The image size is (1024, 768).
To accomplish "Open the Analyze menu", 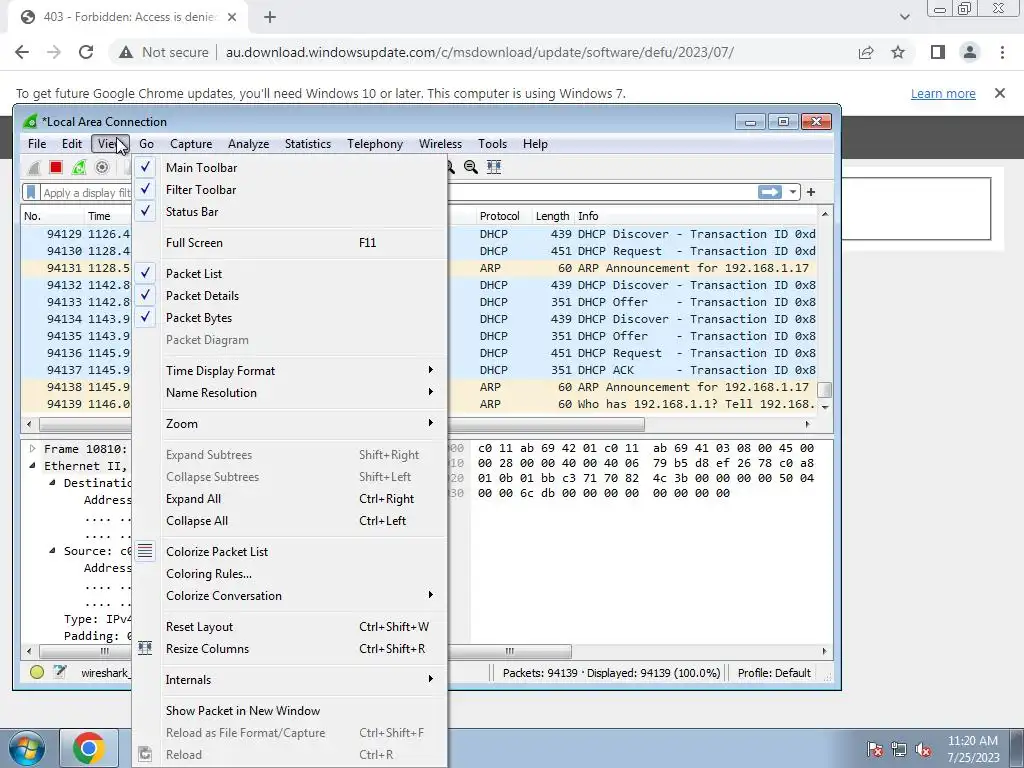I will [x=248, y=144].
